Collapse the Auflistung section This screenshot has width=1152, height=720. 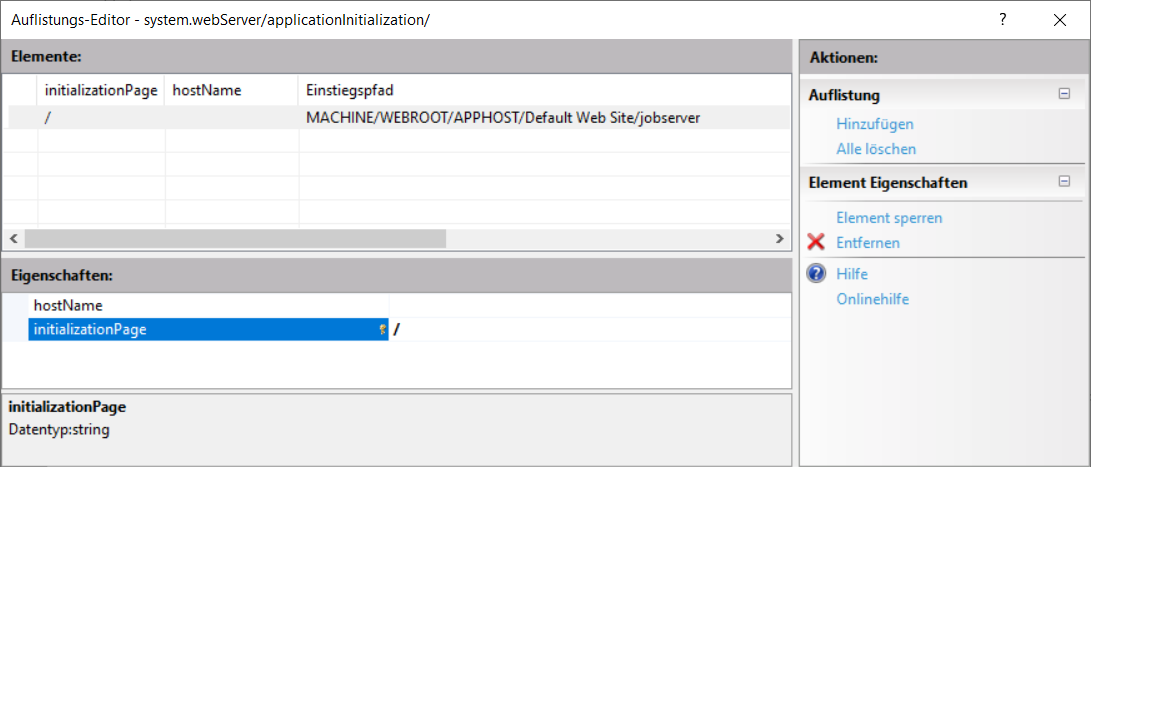tap(1064, 95)
